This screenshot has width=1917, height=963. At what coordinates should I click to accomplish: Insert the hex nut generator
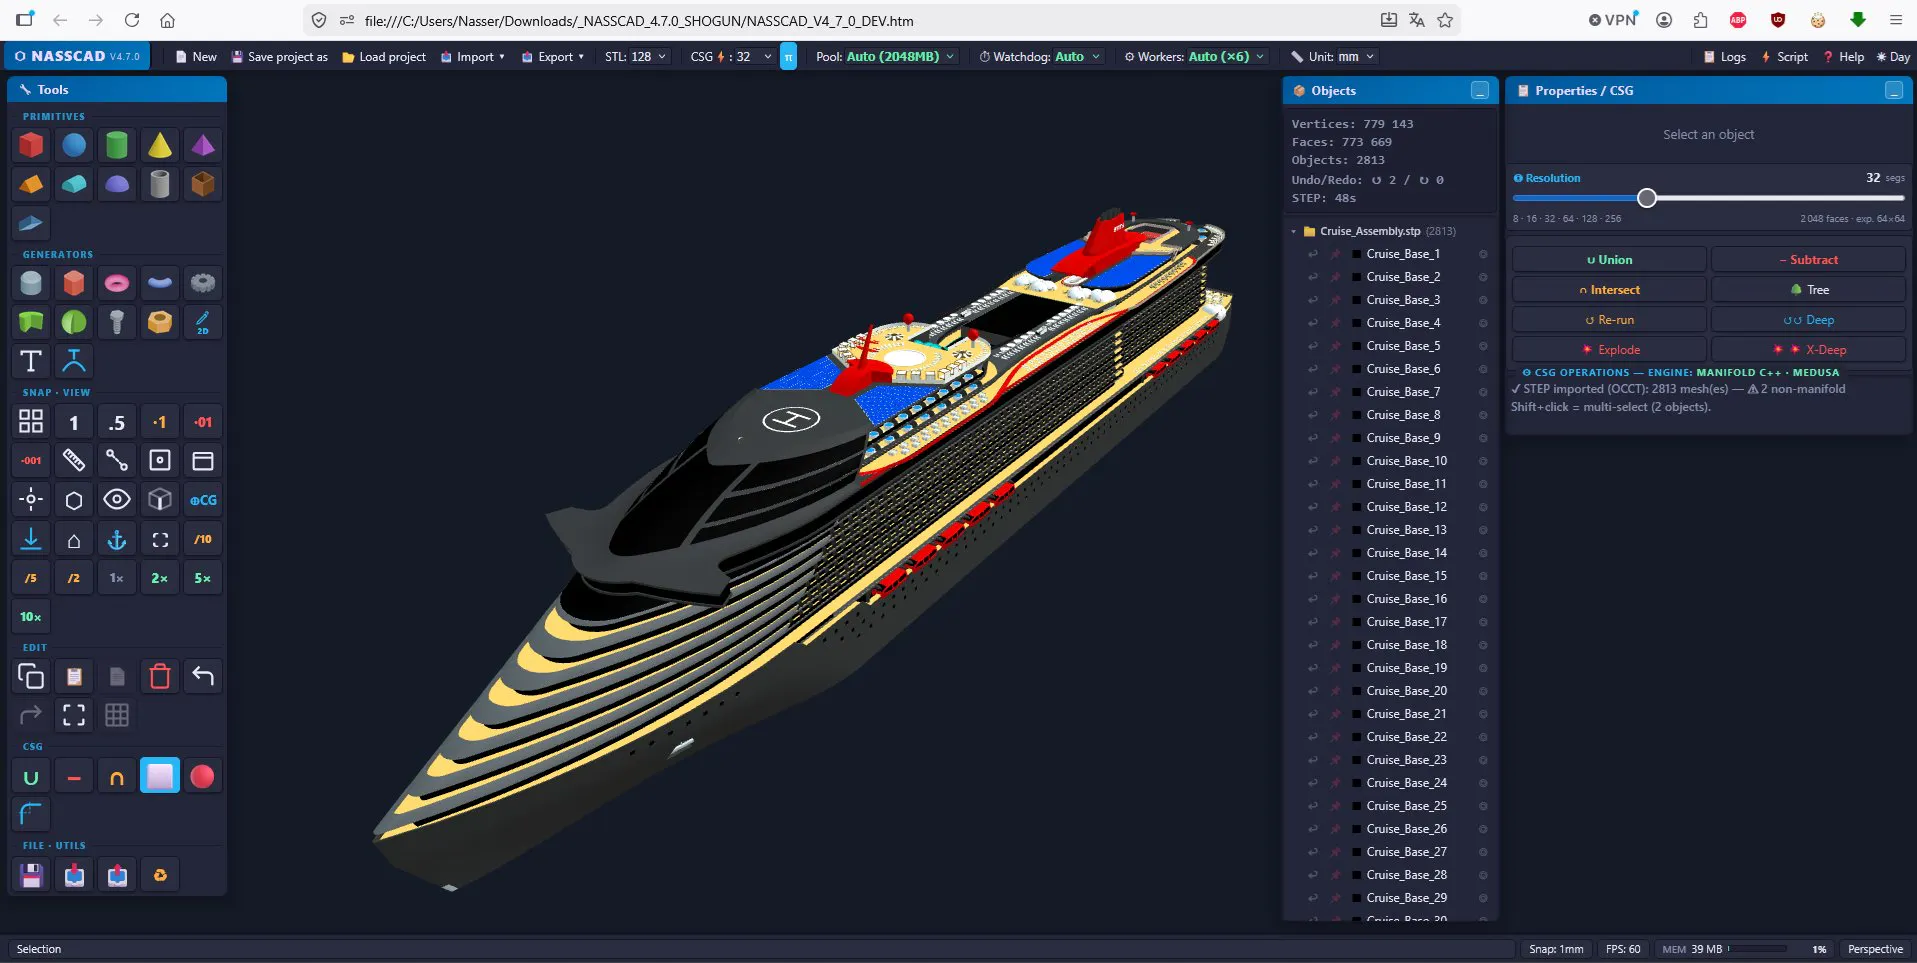point(160,322)
